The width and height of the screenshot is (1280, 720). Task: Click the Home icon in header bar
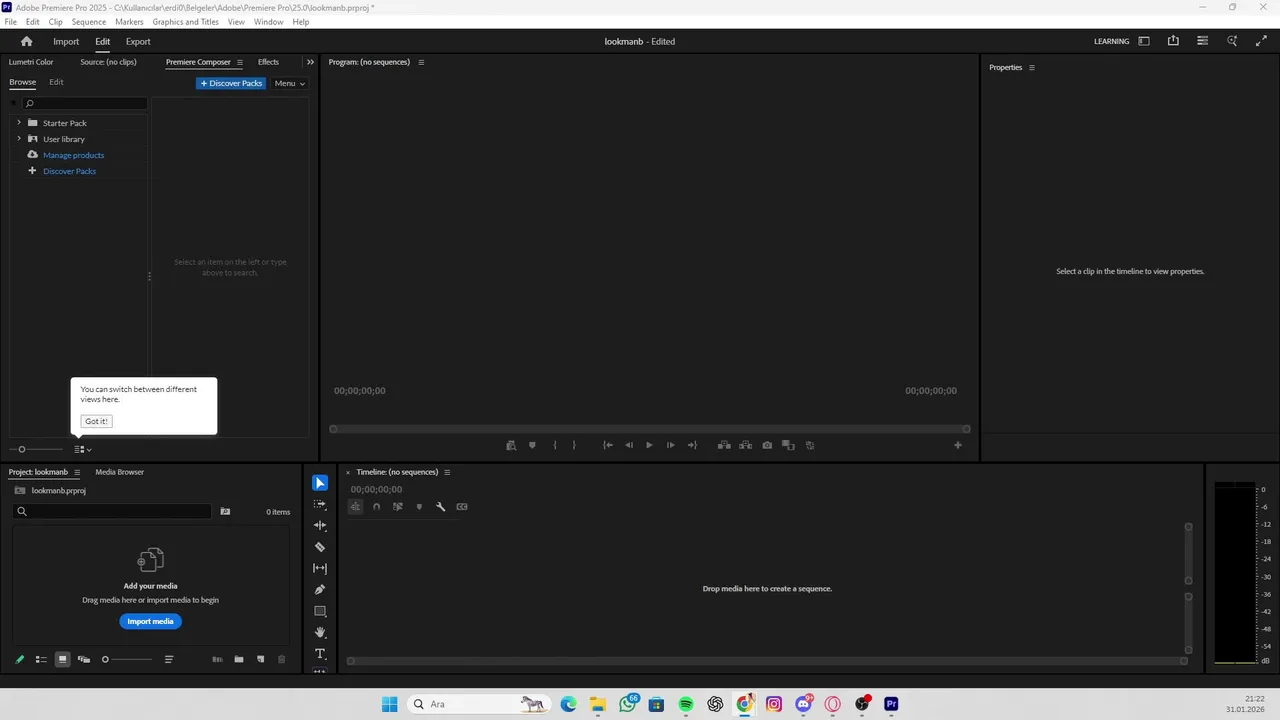coord(27,41)
